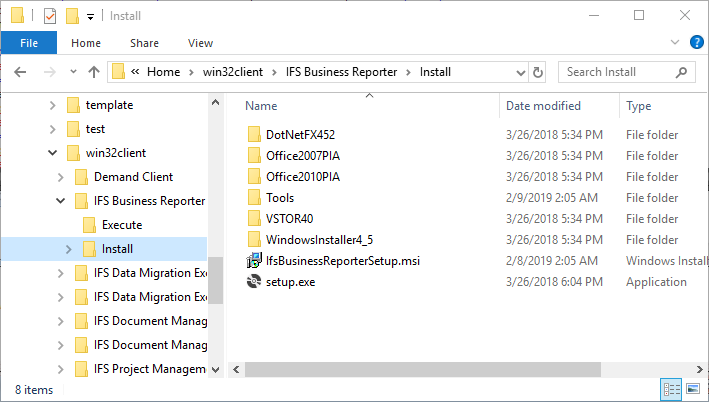Open the File menu

click(29, 43)
